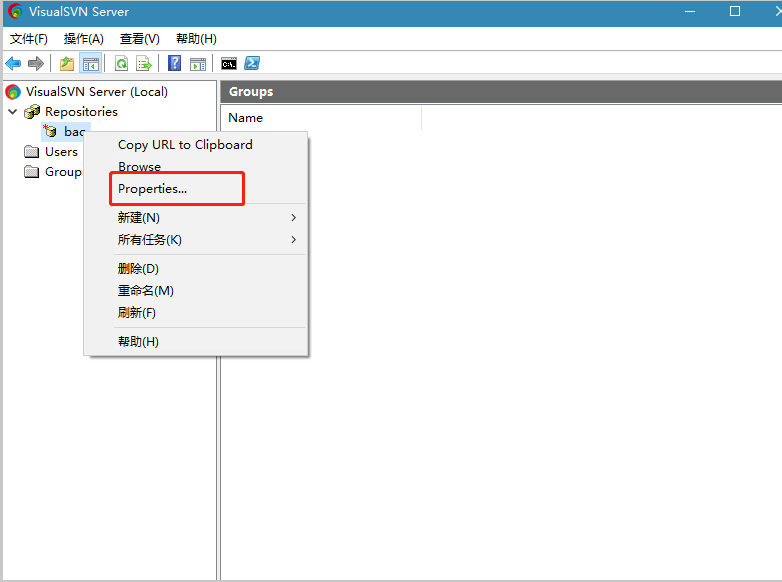The height and width of the screenshot is (582, 782).
Task: Select VisualSVN Server (Local) tree label
Action: pos(97,92)
